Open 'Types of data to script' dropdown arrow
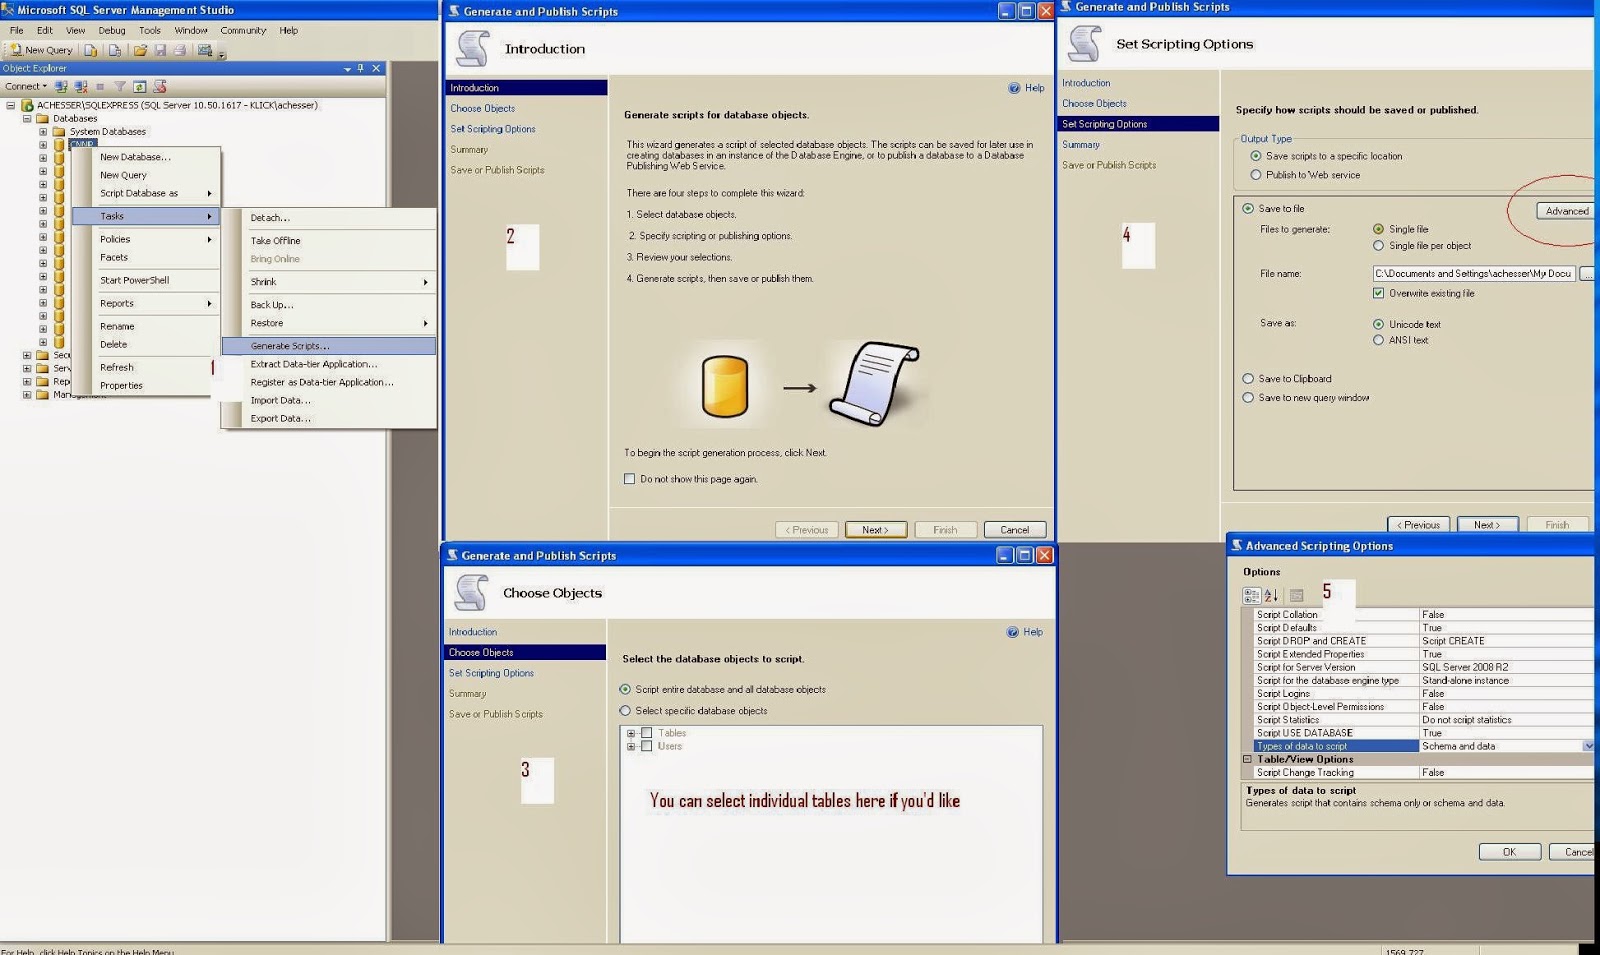The height and width of the screenshot is (955, 1600). (1588, 746)
